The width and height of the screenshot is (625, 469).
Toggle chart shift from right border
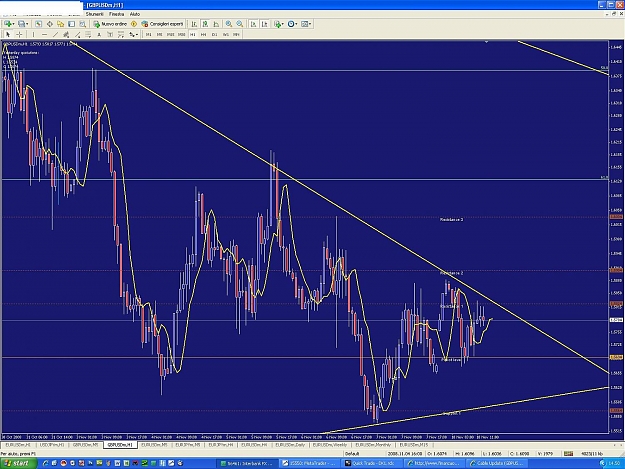tap(265, 24)
